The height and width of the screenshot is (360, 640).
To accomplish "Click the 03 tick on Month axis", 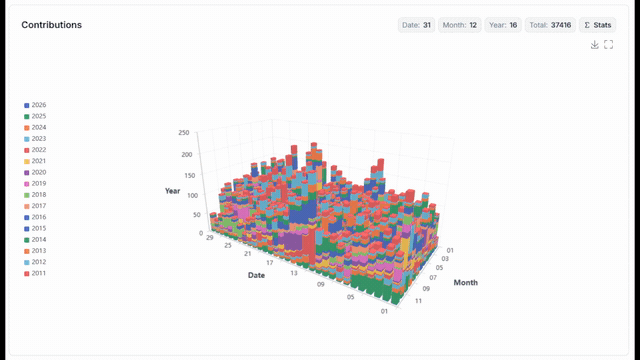I will (445, 259).
